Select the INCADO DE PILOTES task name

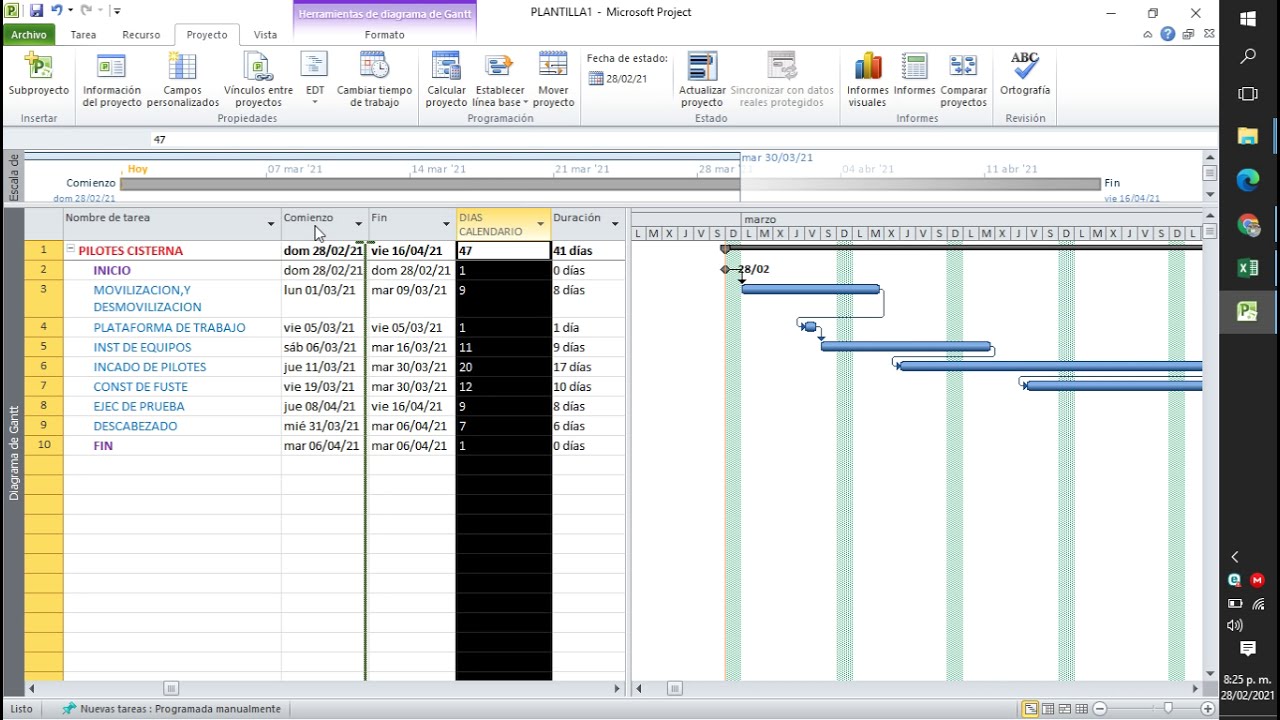point(150,367)
